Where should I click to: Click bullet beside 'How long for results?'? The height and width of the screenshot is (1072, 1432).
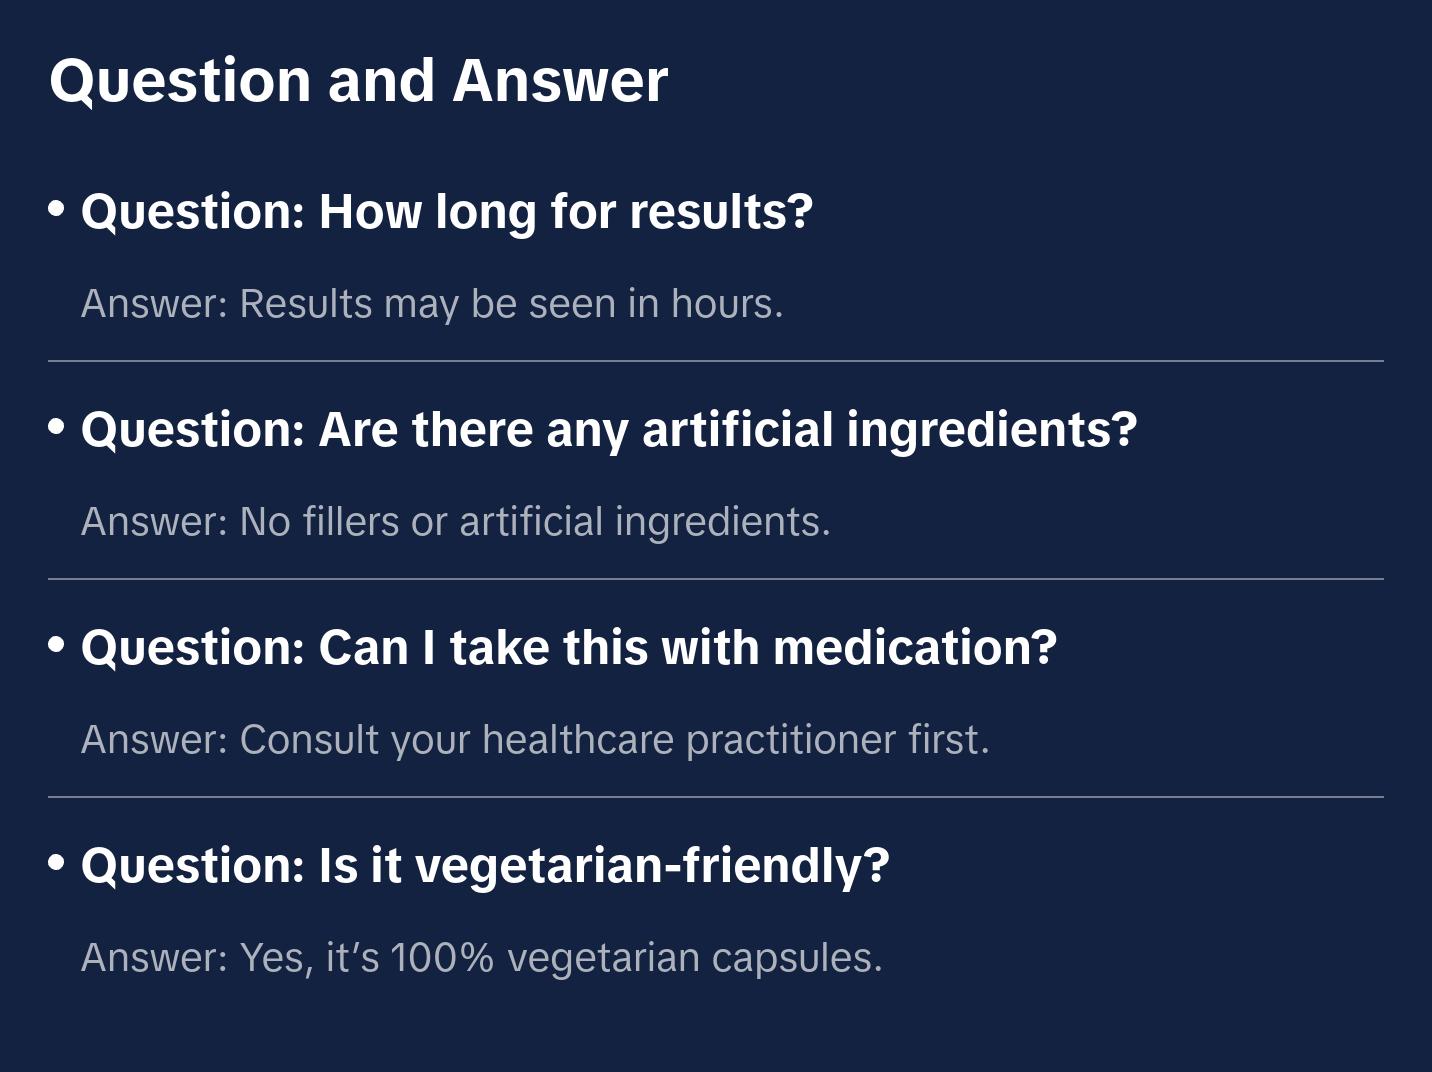click(57, 209)
